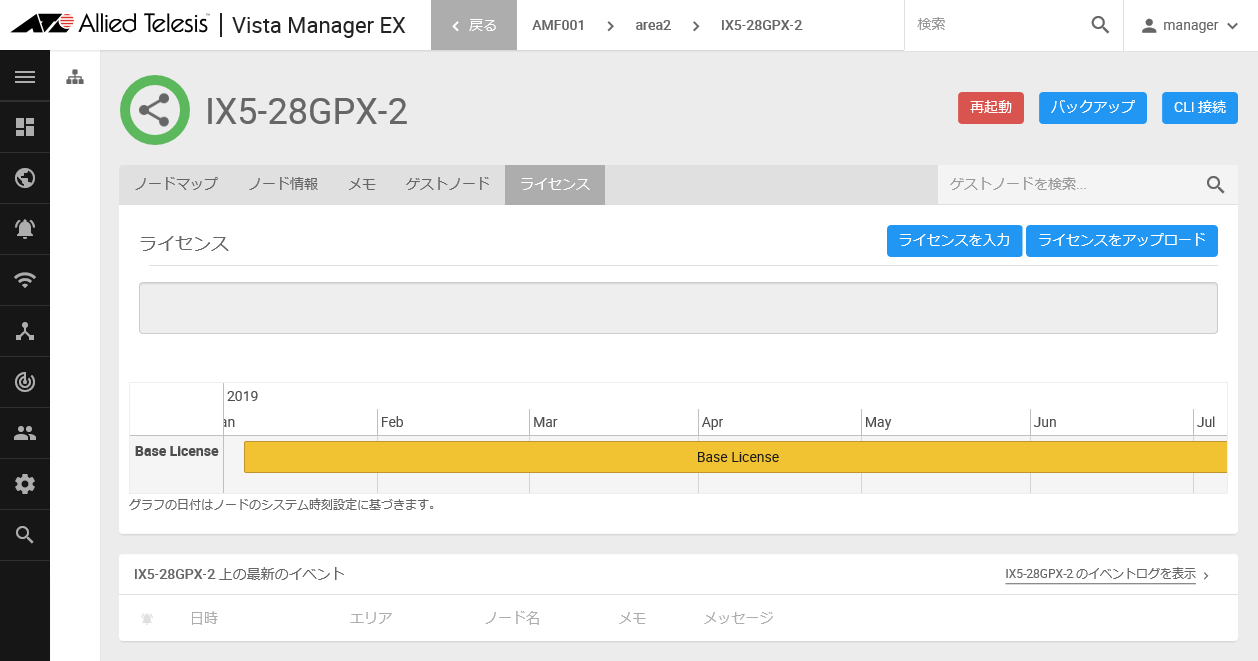Click the red 再起動 button

[x=991, y=108]
